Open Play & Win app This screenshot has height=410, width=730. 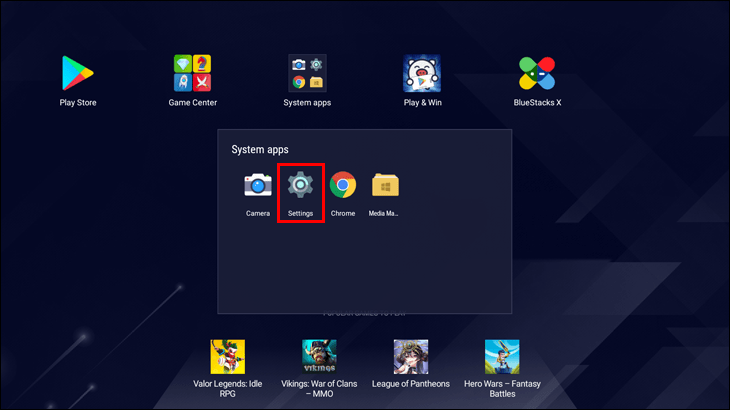point(422,73)
